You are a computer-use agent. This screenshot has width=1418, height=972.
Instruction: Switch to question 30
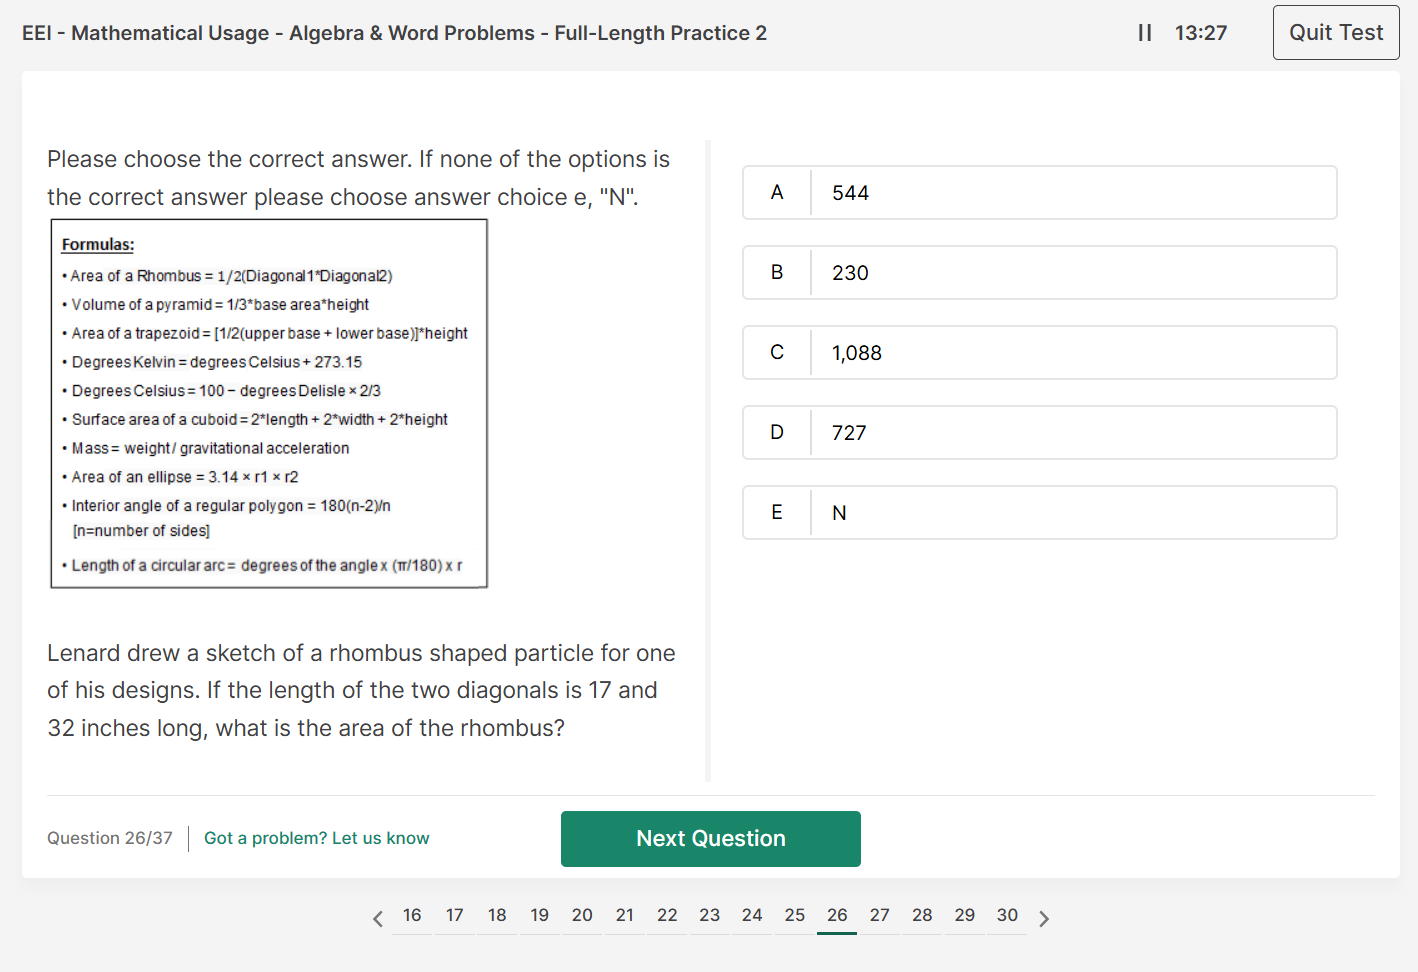click(1007, 915)
